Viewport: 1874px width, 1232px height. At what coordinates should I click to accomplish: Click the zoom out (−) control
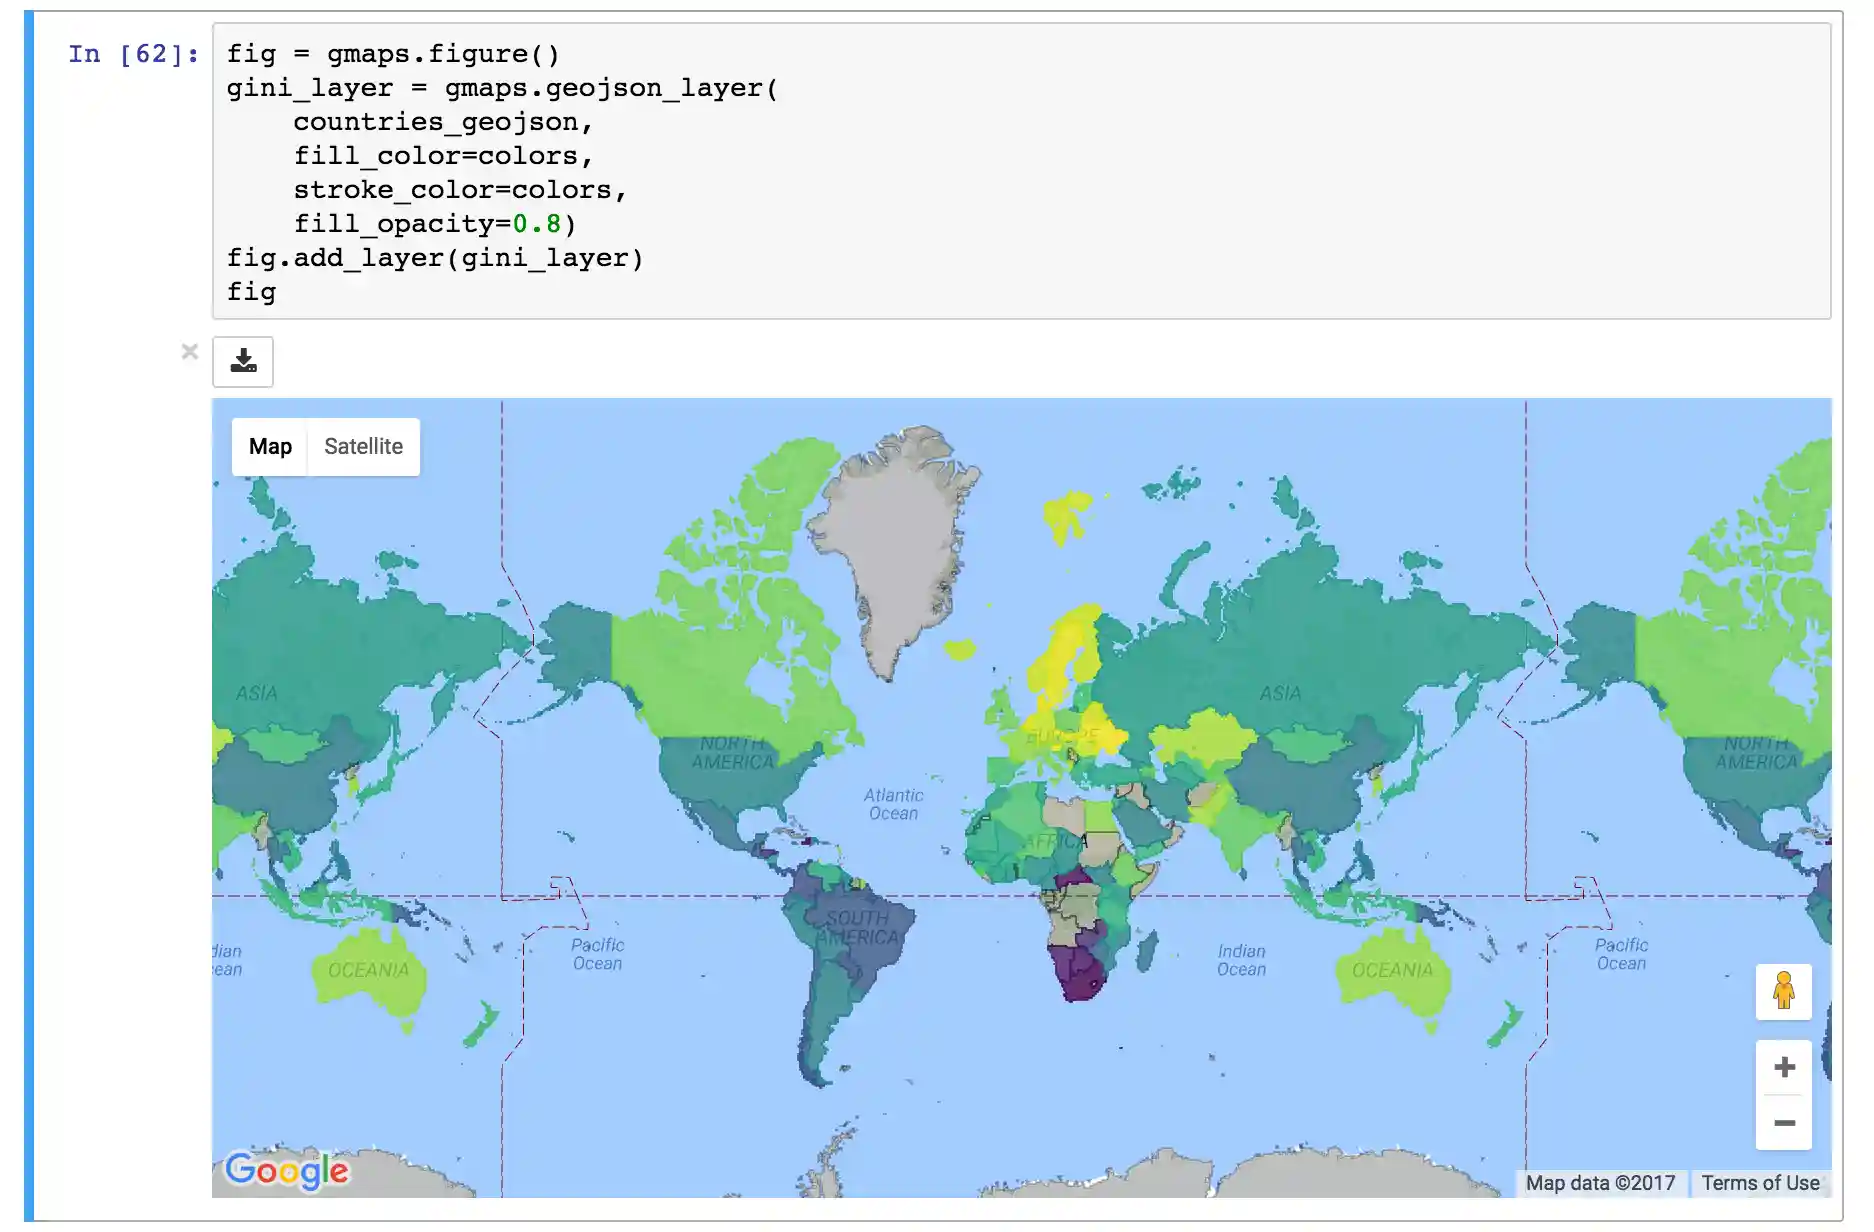(x=1785, y=1123)
